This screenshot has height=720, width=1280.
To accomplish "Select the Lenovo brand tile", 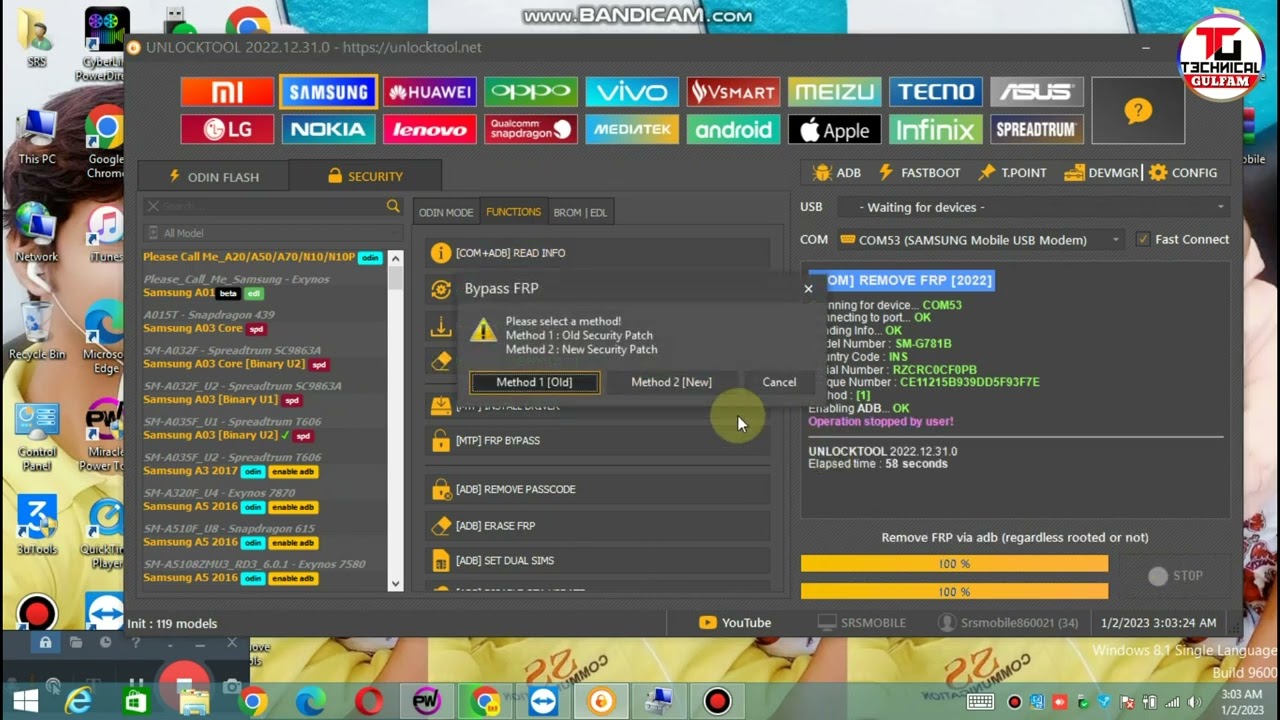I will [x=430, y=129].
